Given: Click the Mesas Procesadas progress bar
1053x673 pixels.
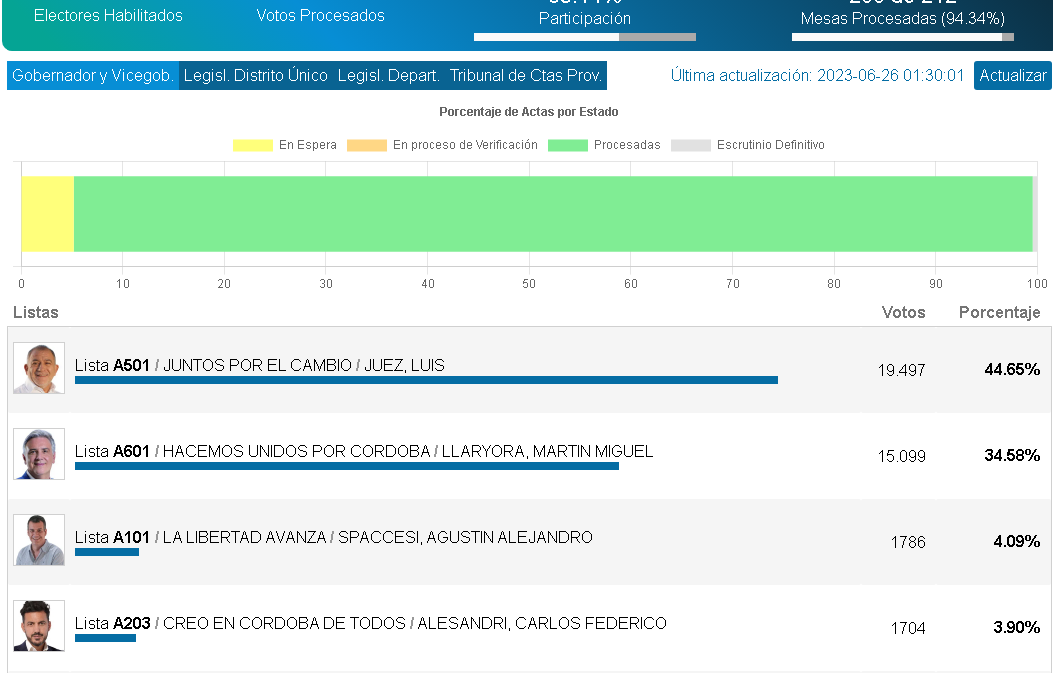Looking at the screenshot, I should click(902, 37).
